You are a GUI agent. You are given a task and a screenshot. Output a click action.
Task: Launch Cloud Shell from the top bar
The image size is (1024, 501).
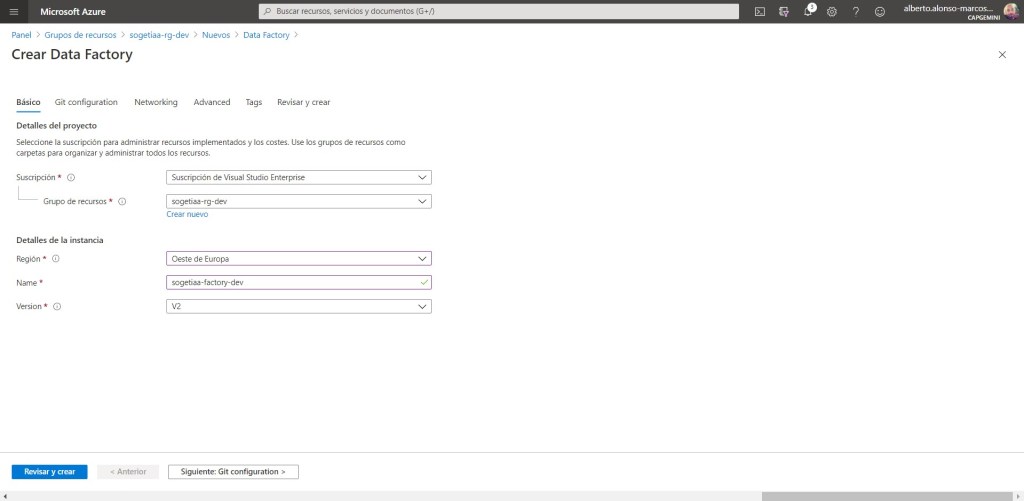tap(760, 11)
